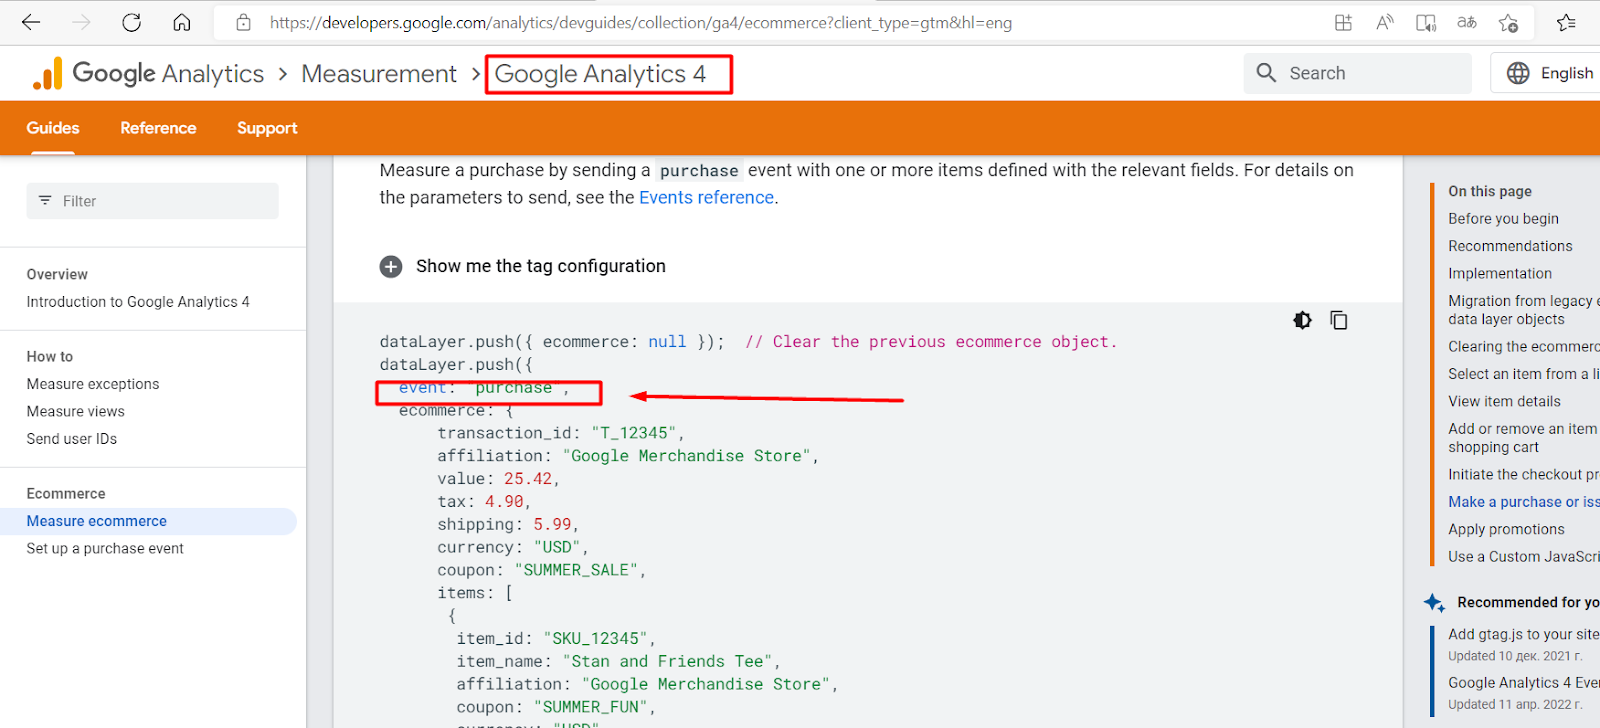The height and width of the screenshot is (728, 1600).
Task: Jump to Migration from legacy data layer
Action: coord(1524,310)
